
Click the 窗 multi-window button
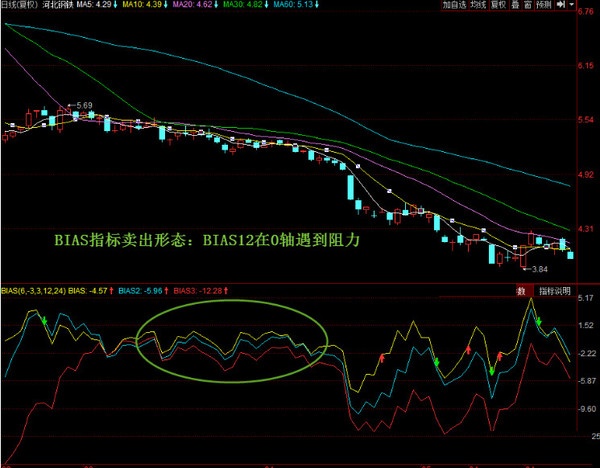point(528,5)
